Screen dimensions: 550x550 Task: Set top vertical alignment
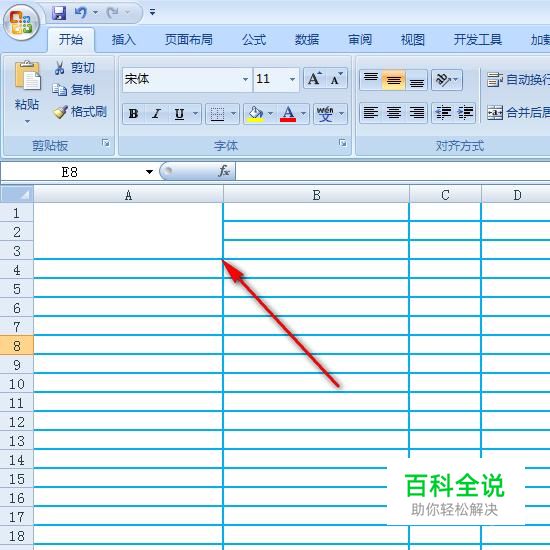(371, 80)
